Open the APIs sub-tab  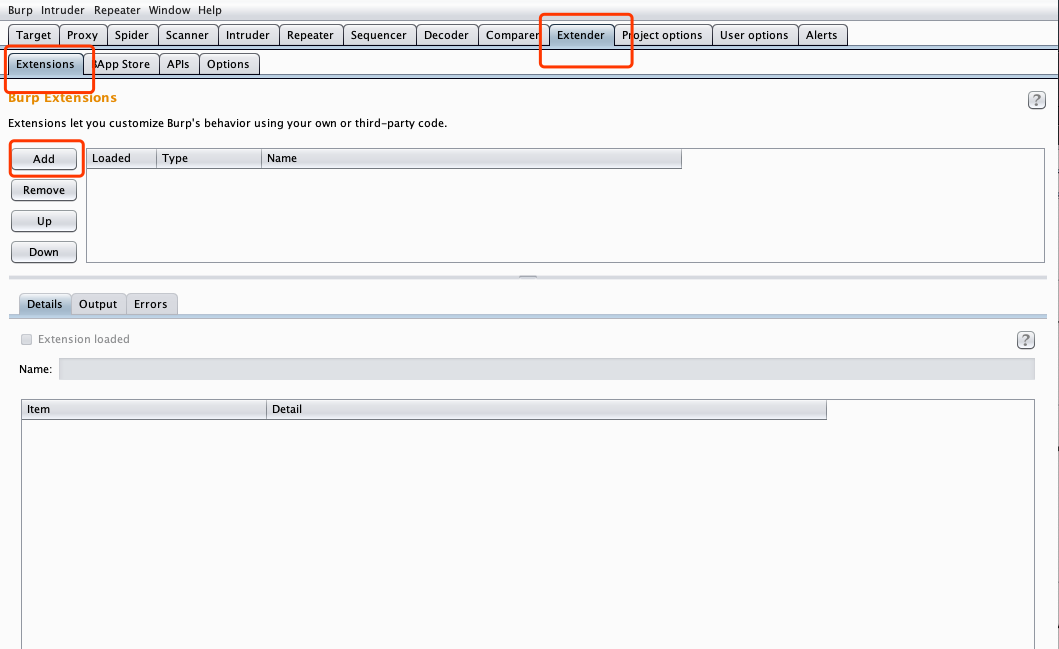(x=178, y=64)
